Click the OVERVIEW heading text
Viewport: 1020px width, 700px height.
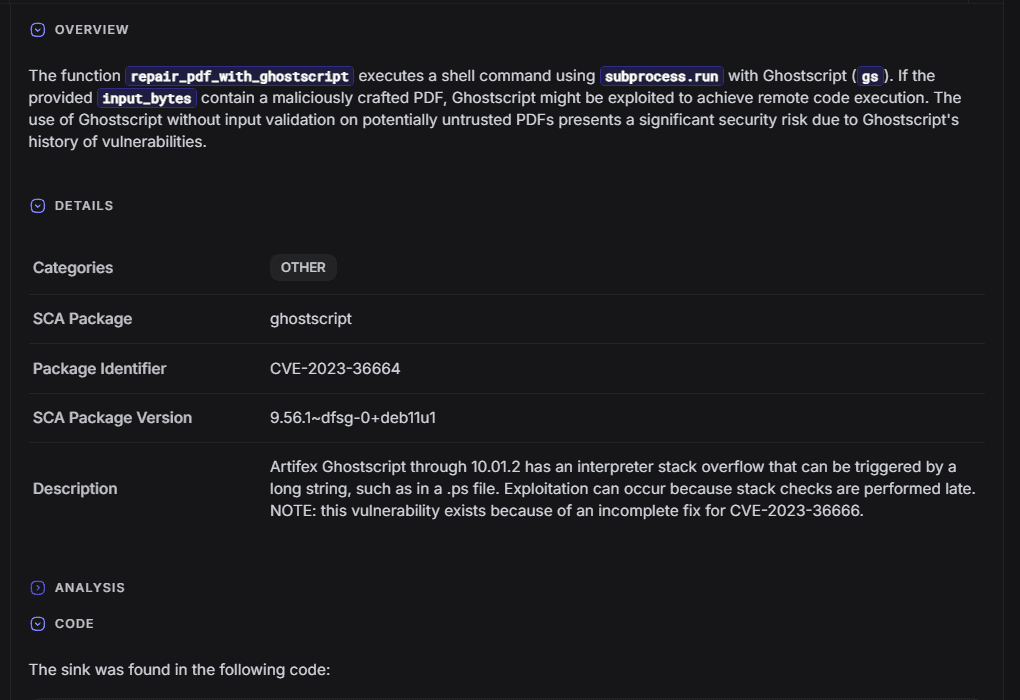(91, 30)
